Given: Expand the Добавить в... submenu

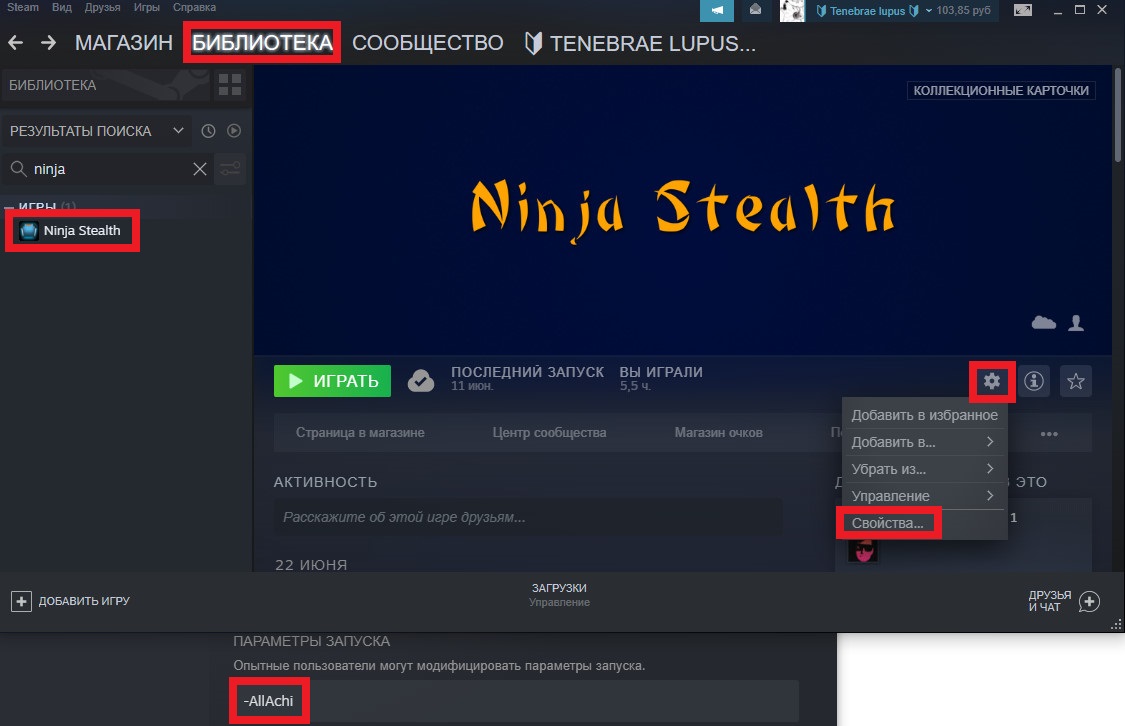Looking at the screenshot, I should tap(924, 442).
